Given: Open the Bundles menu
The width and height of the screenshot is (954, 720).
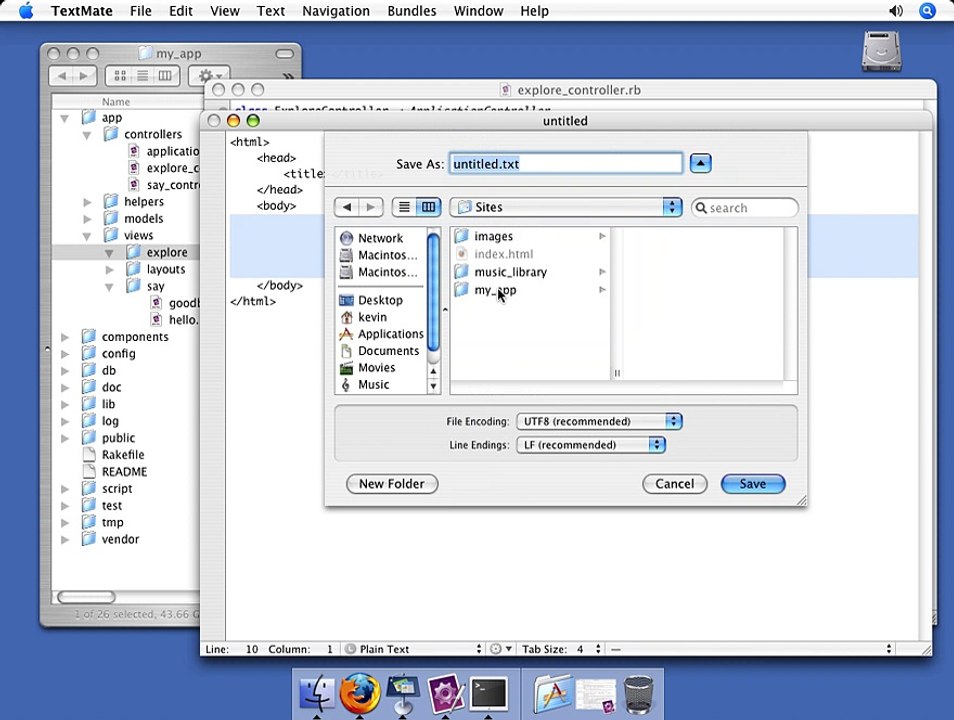Looking at the screenshot, I should point(412,11).
